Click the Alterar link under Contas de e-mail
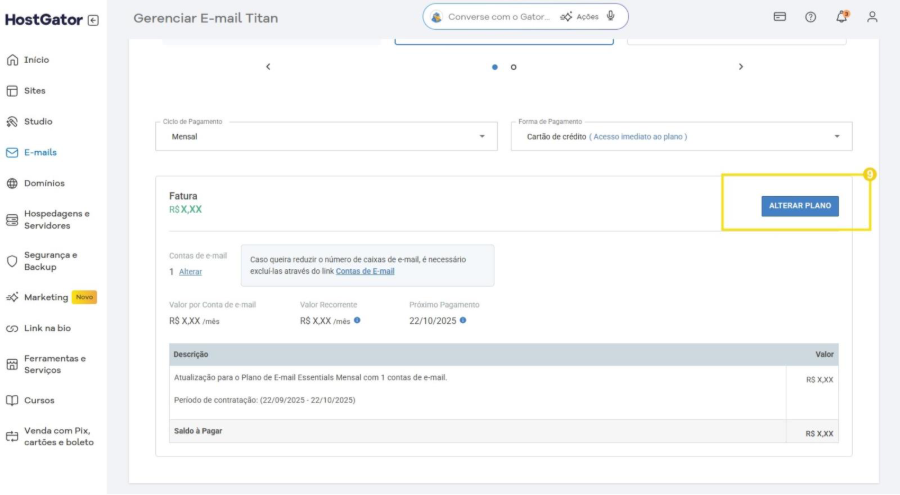 coord(191,272)
